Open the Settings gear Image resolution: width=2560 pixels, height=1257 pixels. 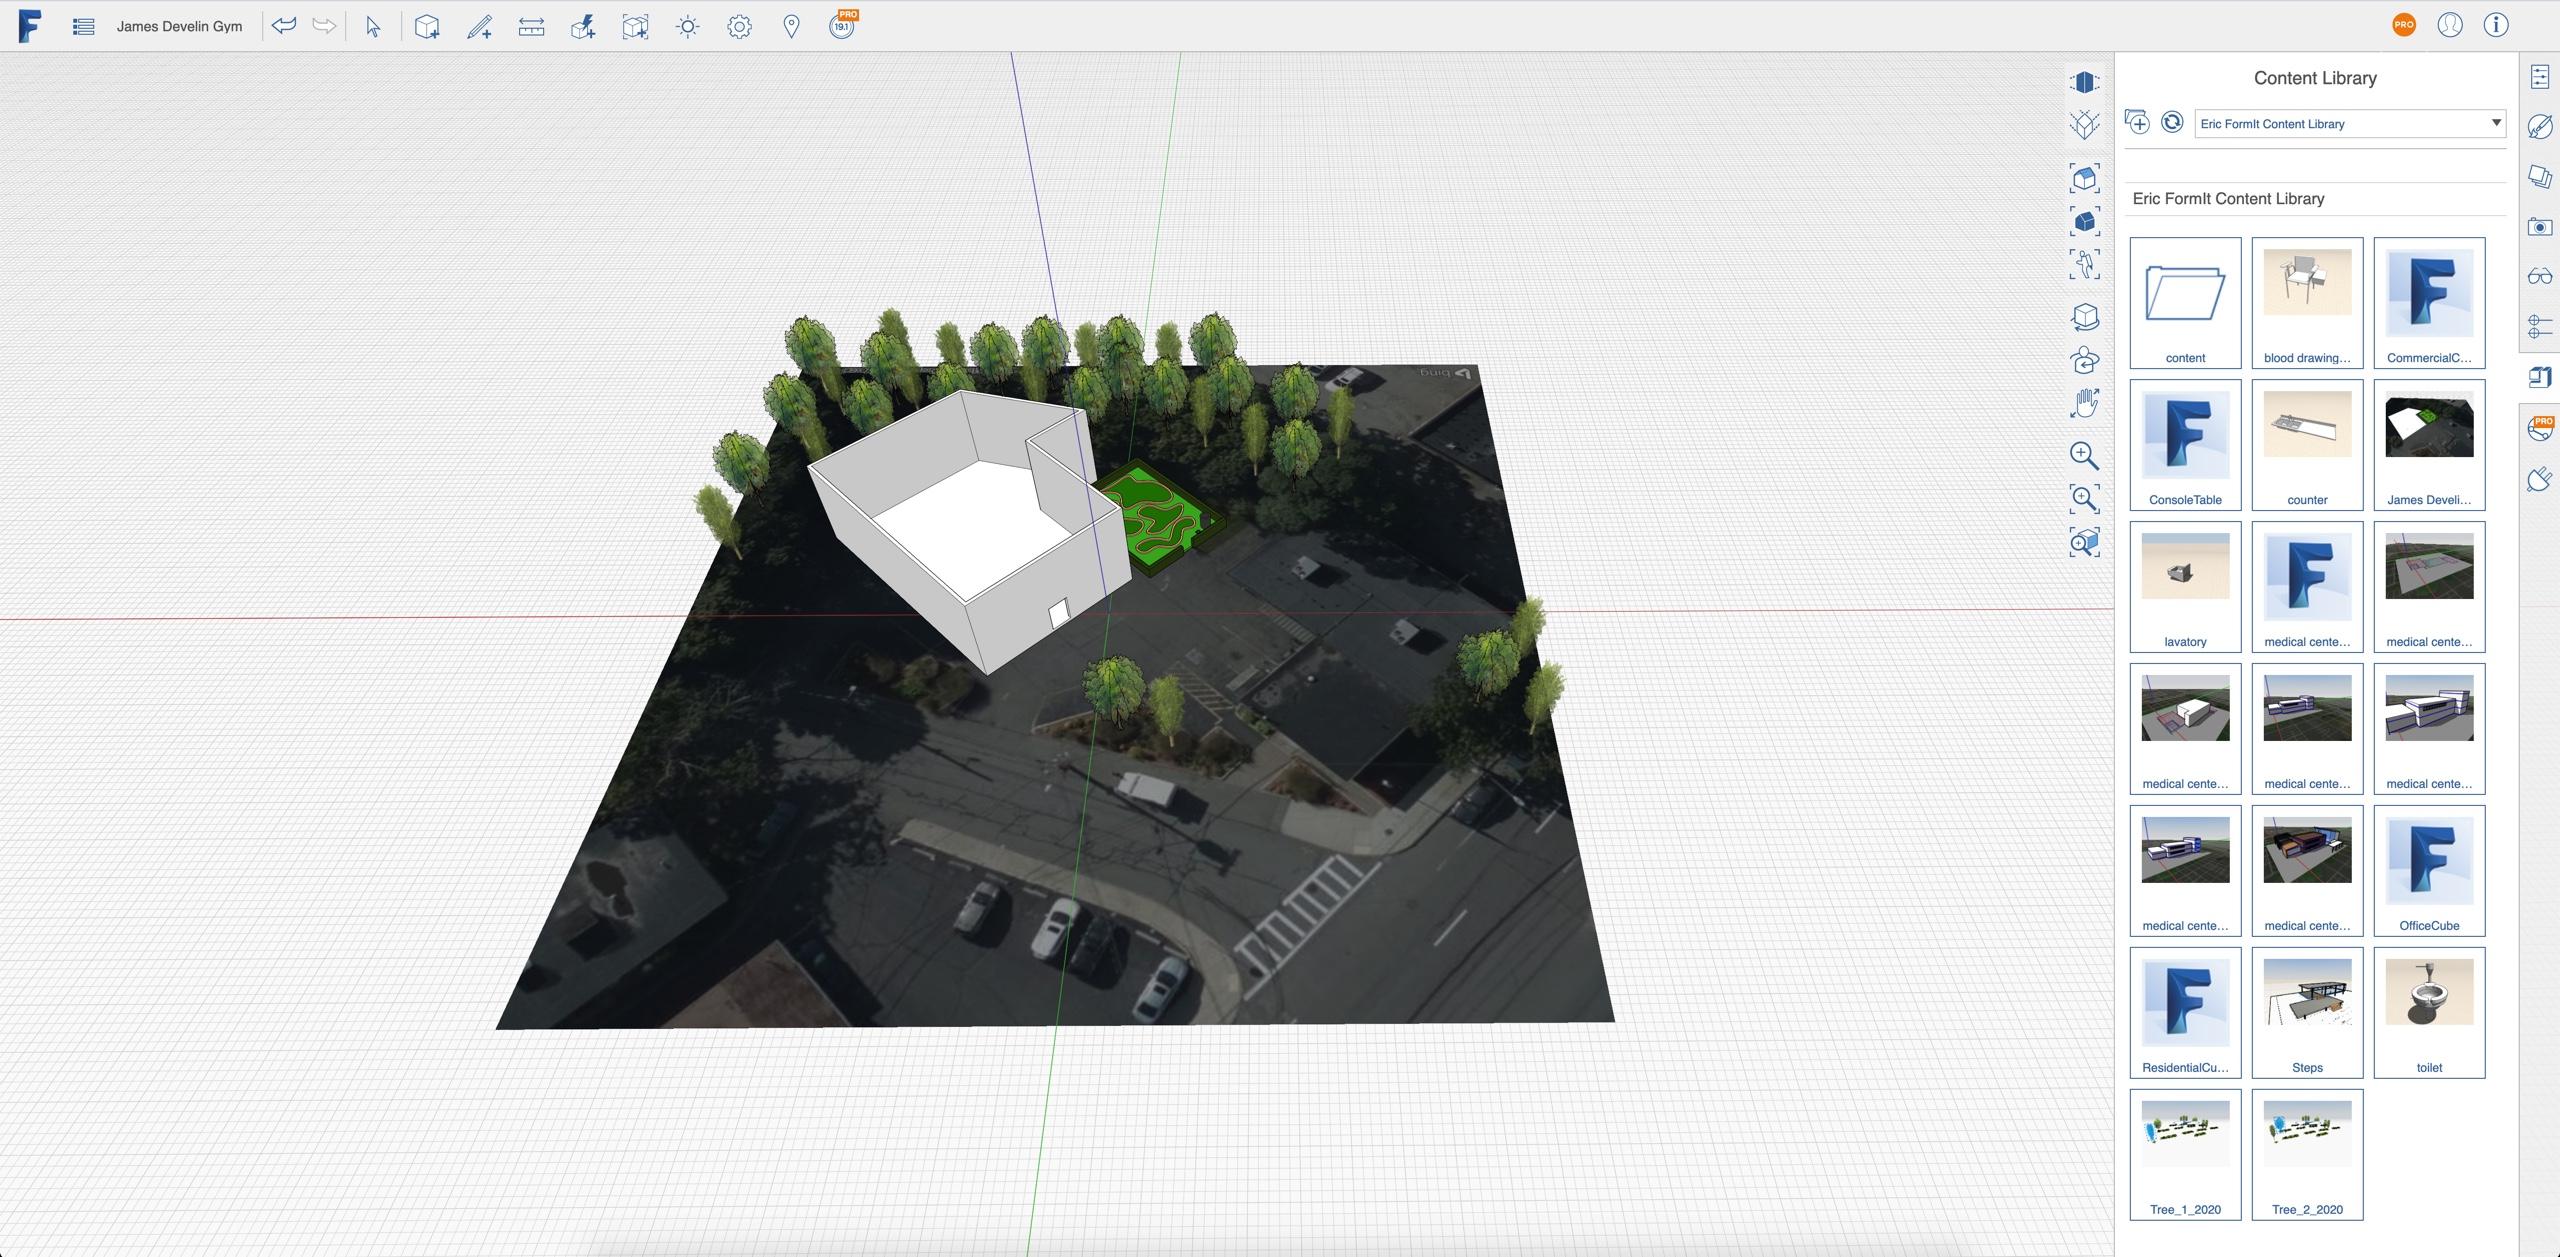point(740,27)
